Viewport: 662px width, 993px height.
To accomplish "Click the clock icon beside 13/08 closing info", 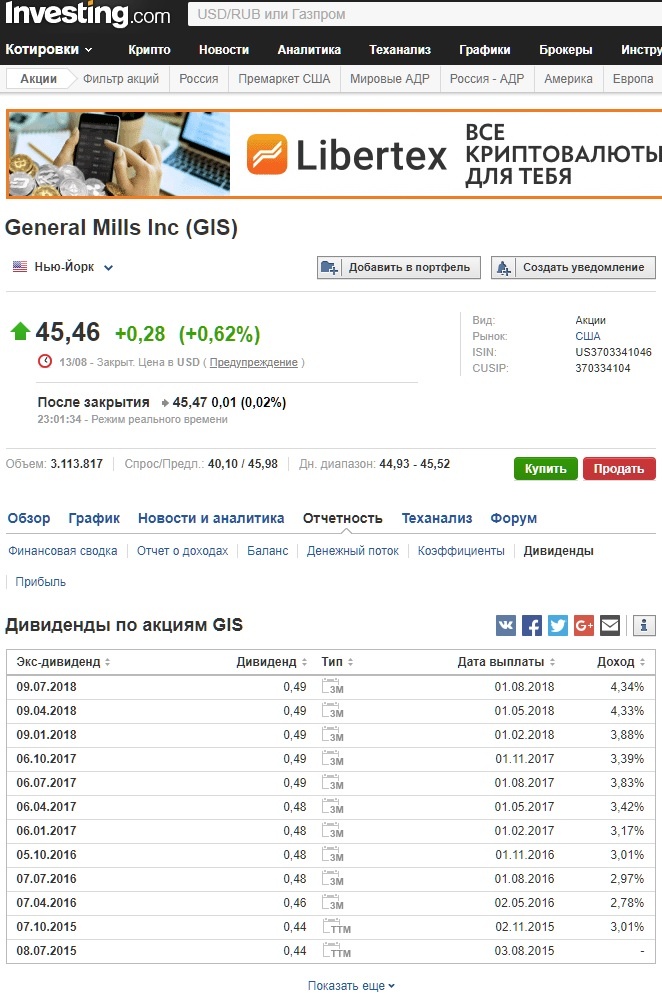I will (x=45, y=362).
